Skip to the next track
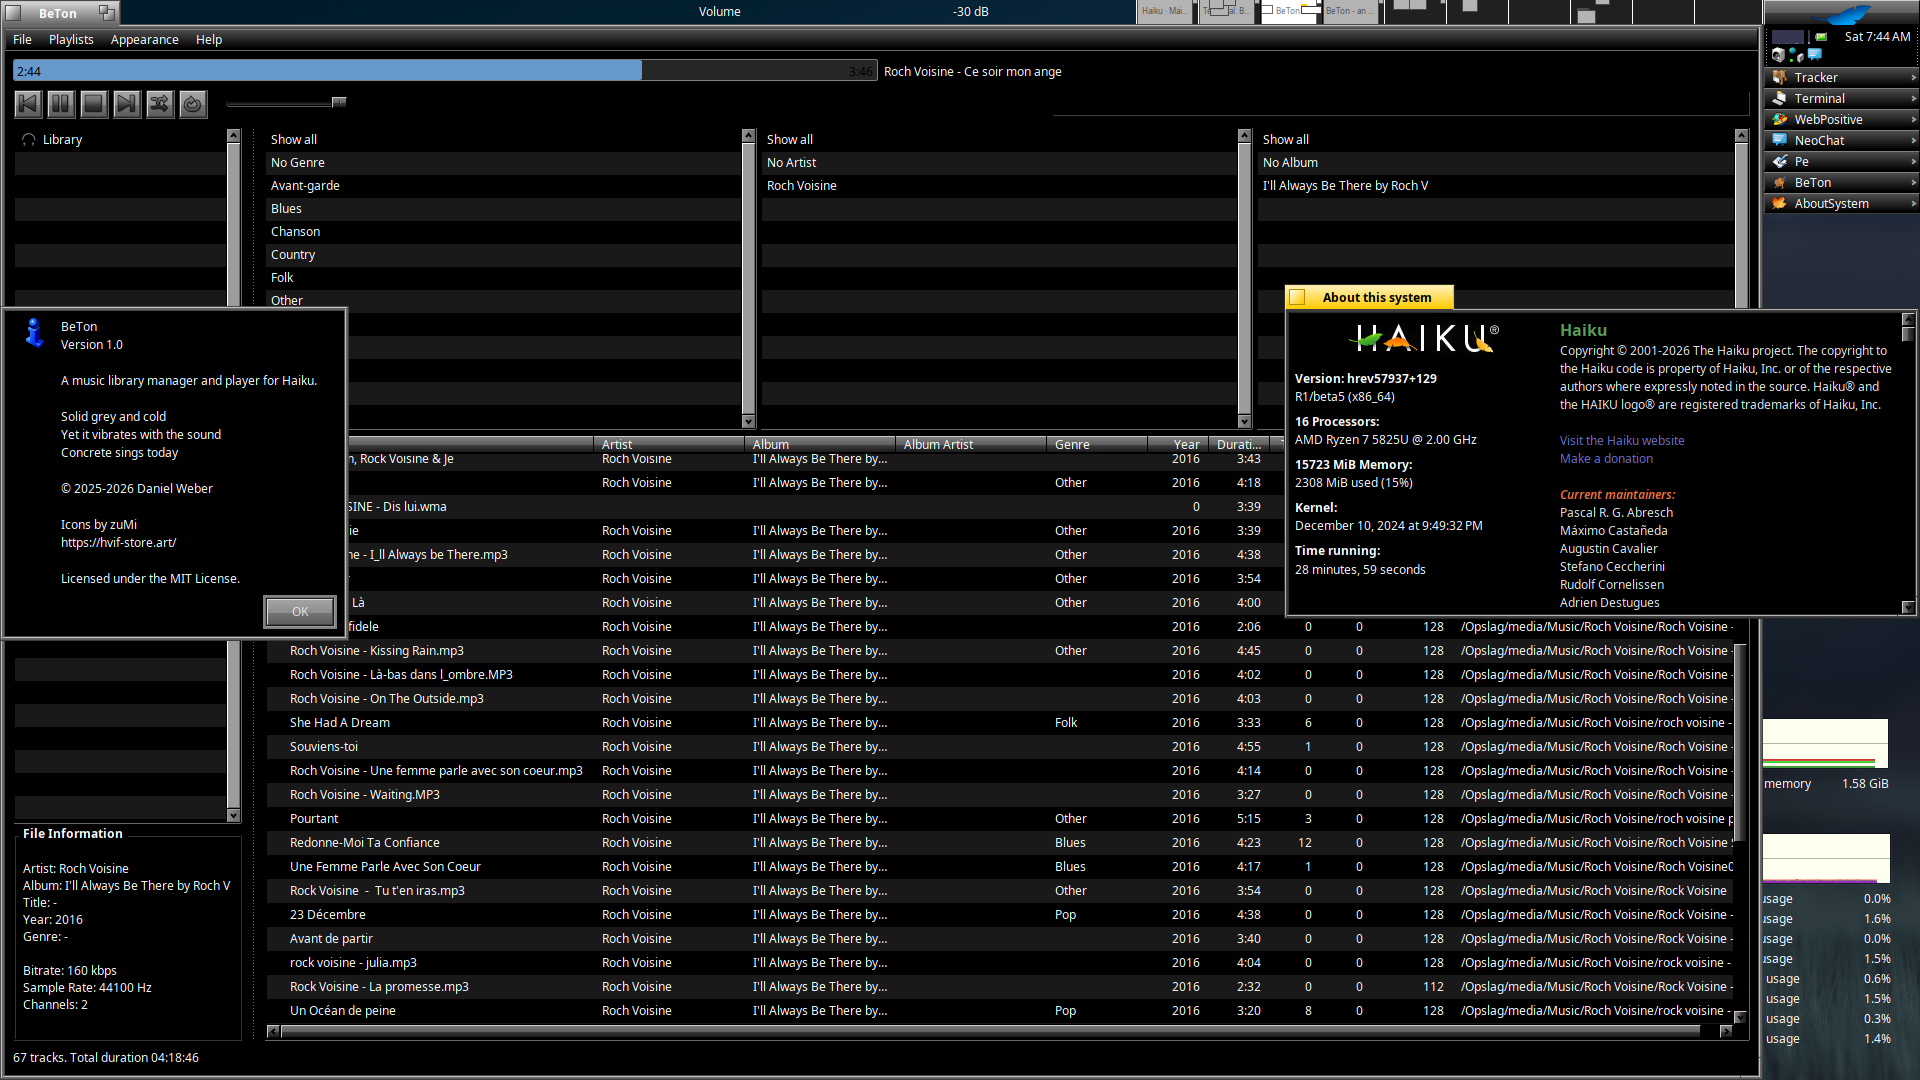This screenshot has height=1080, width=1920. point(127,103)
